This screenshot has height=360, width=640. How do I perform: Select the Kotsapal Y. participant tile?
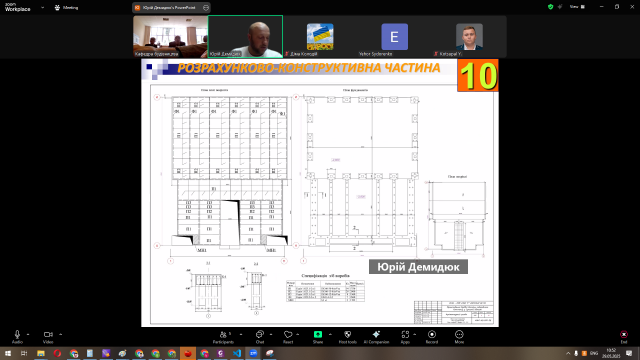tap(469, 37)
